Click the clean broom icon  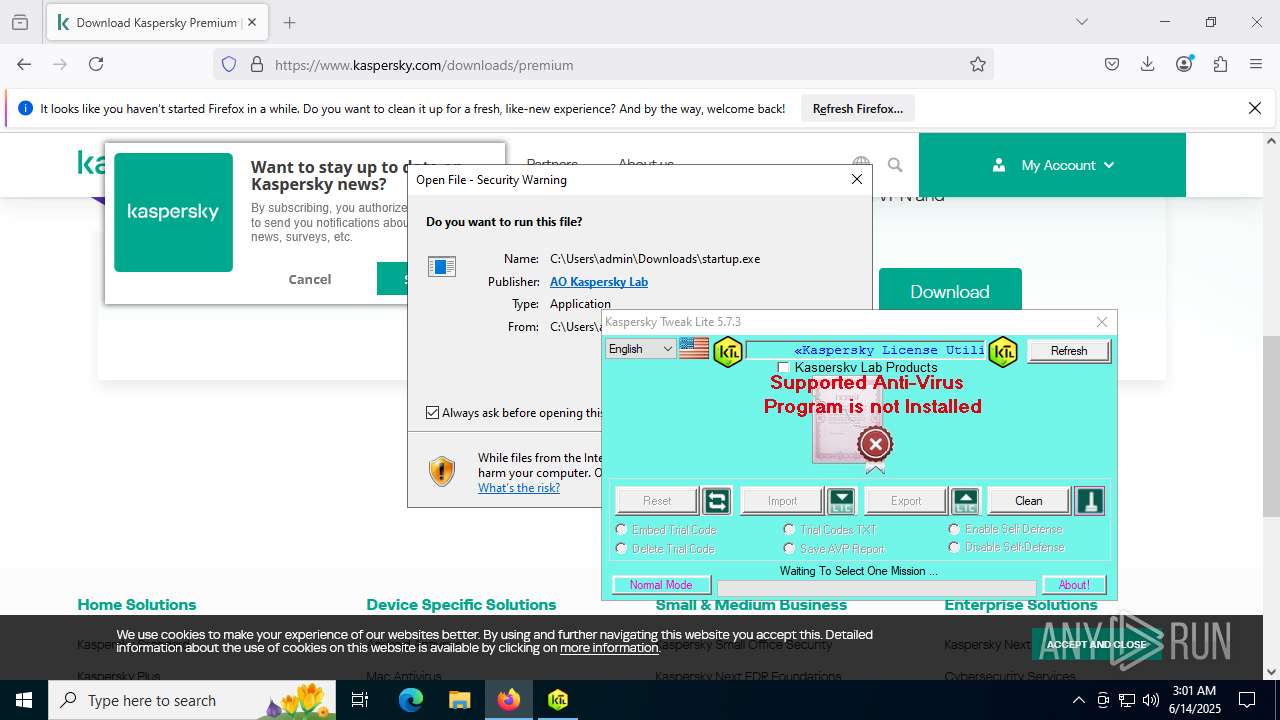click(x=1089, y=501)
